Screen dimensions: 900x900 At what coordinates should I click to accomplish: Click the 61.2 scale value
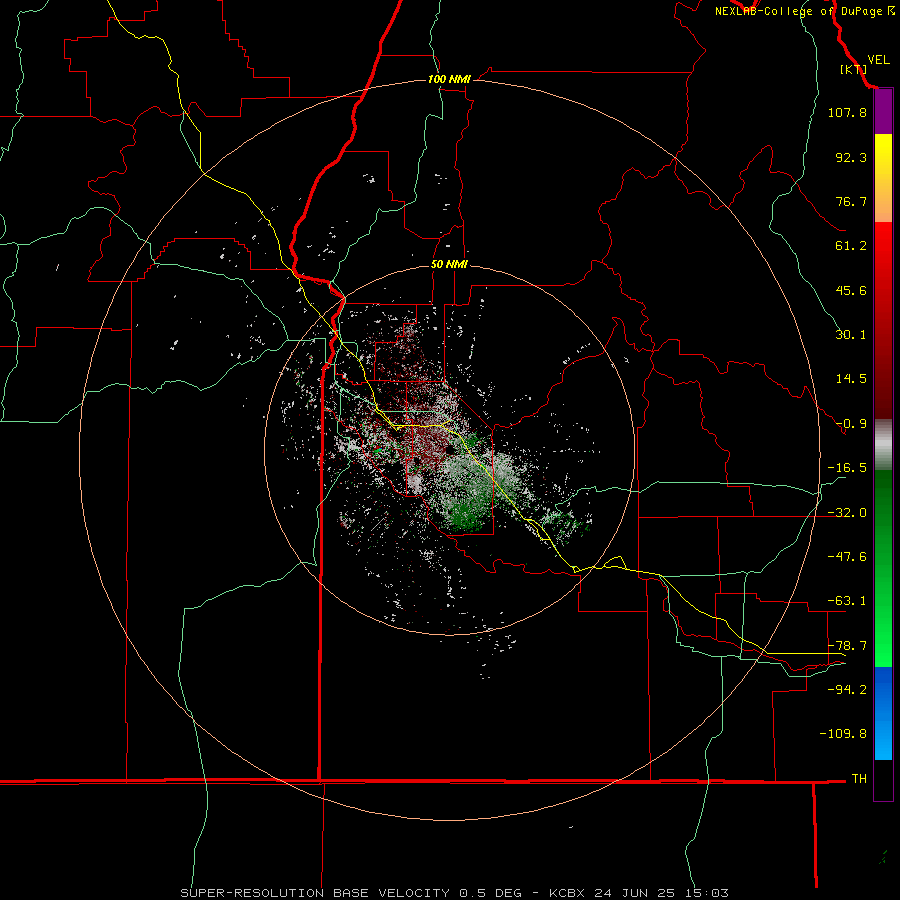pos(851,246)
